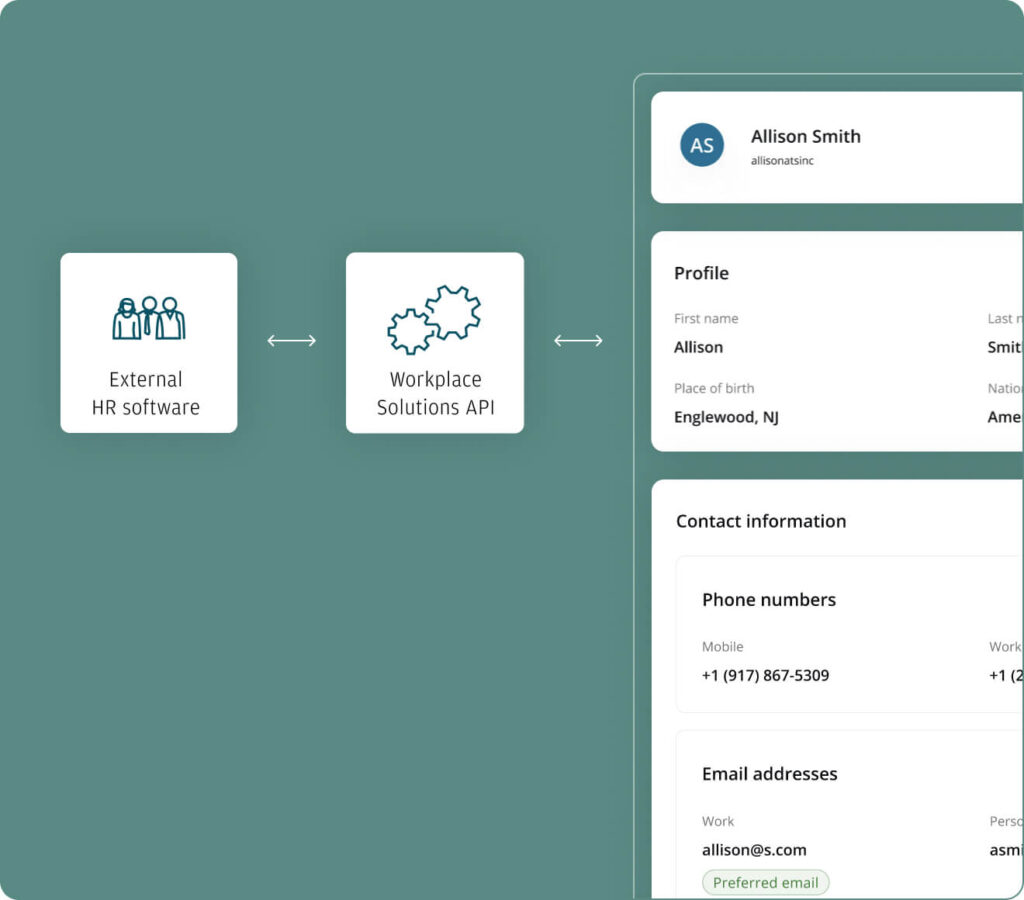Expand the Phone numbers card
The image size is (1024, 900).
pyautogui.click(x=768, y=600)
